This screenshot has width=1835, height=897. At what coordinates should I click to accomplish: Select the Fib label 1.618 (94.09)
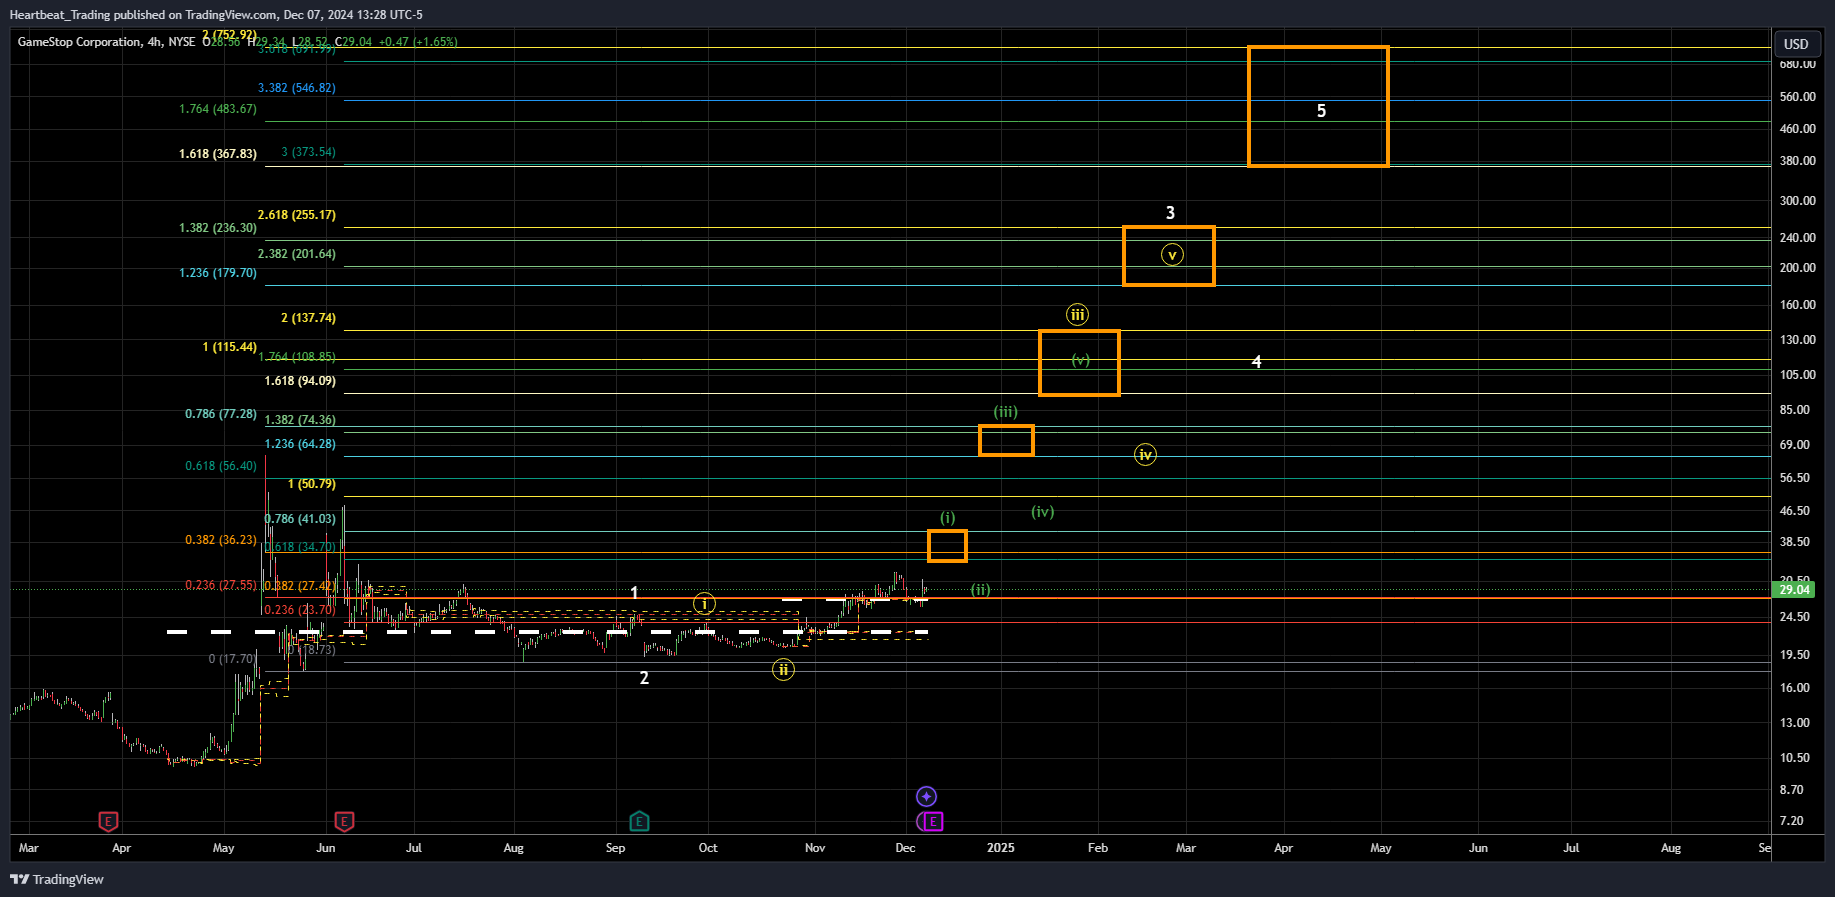tap(300, 381)
